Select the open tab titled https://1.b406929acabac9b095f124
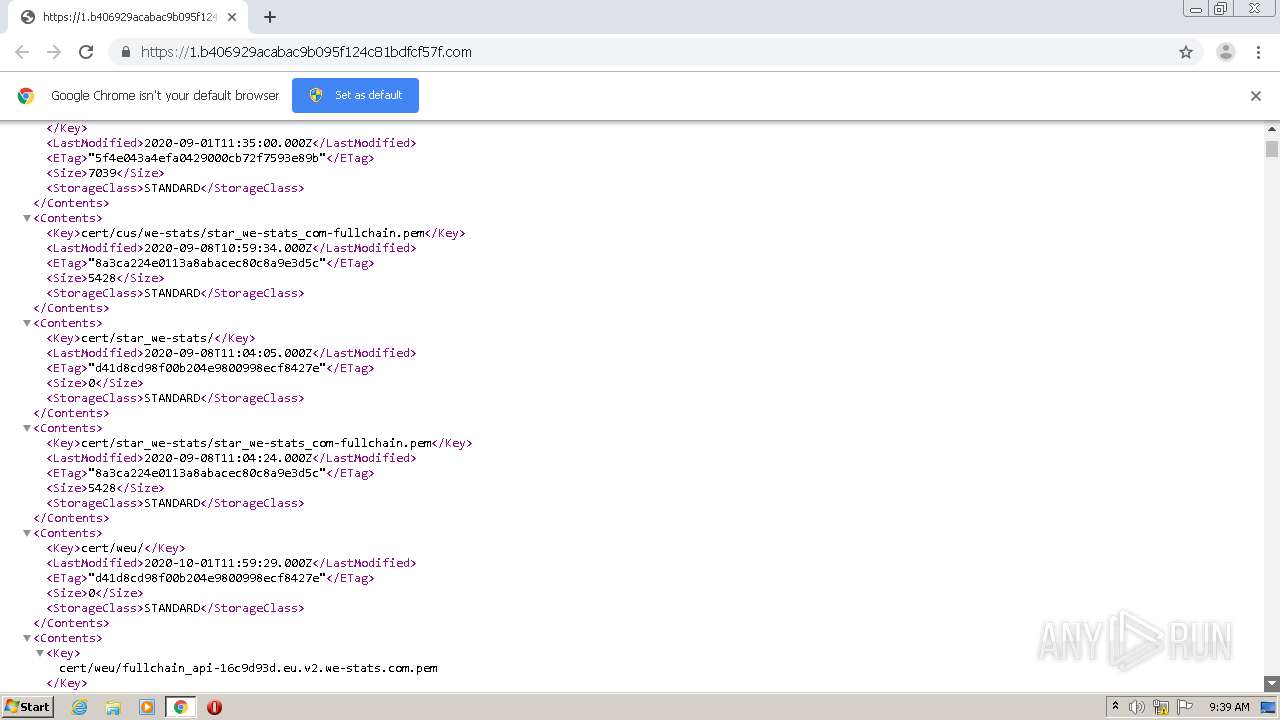Image resolution: width=1280 pixels, height=720 pixels. click(128, 17)
